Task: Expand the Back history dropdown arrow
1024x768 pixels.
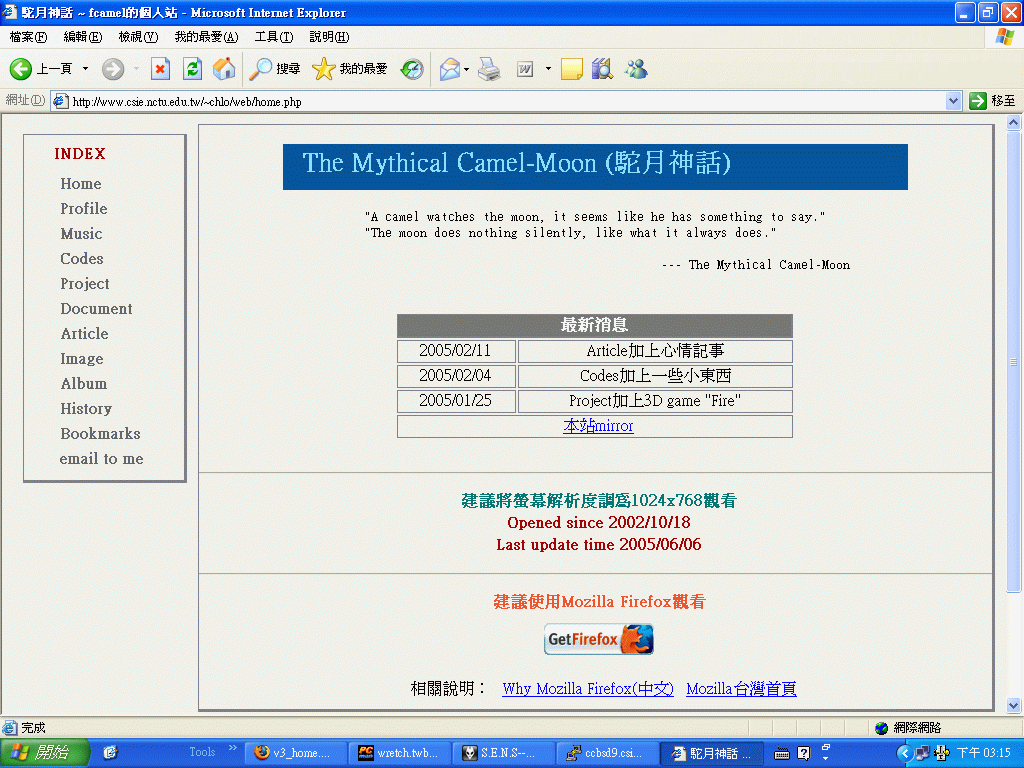Action: [85, 69]
